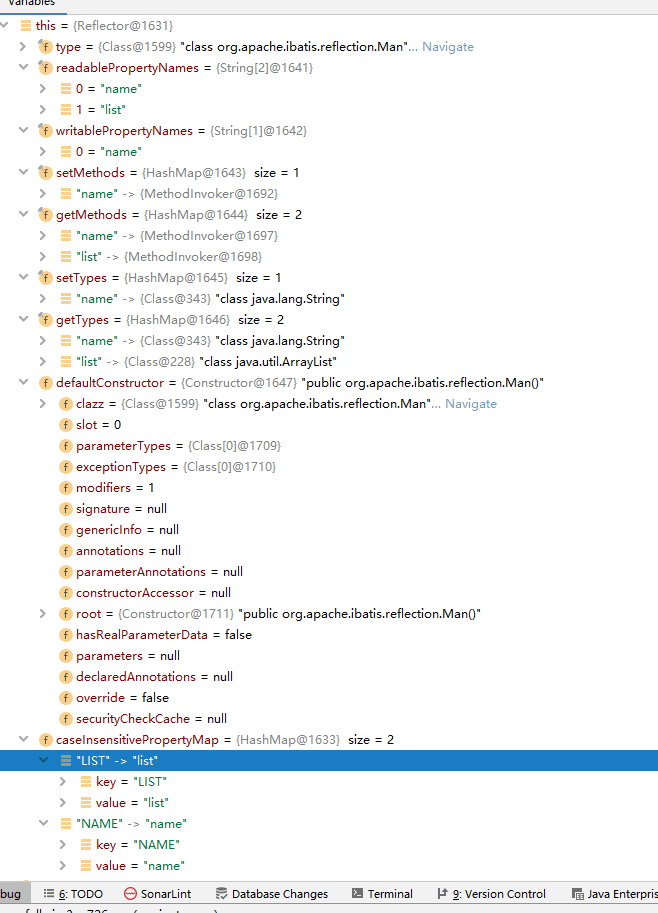
Task: Open the Version Control tool window
Action: pos(491,894)
